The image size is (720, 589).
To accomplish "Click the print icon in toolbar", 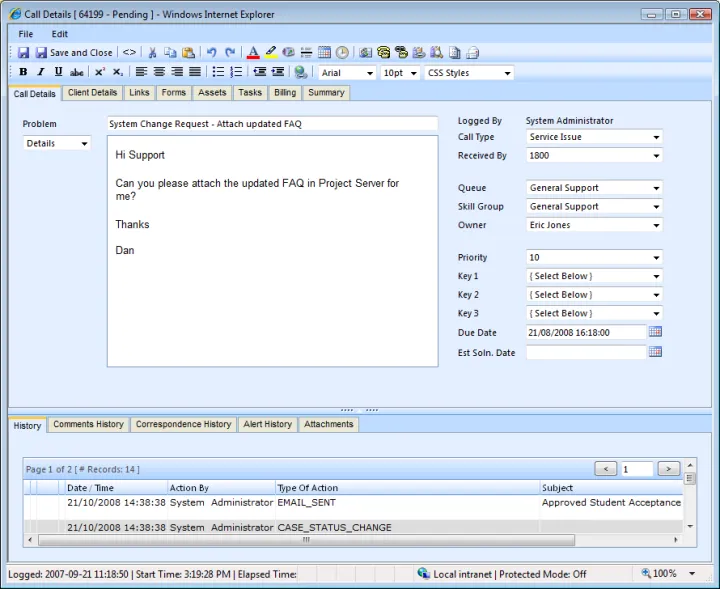I will [472, 52].
